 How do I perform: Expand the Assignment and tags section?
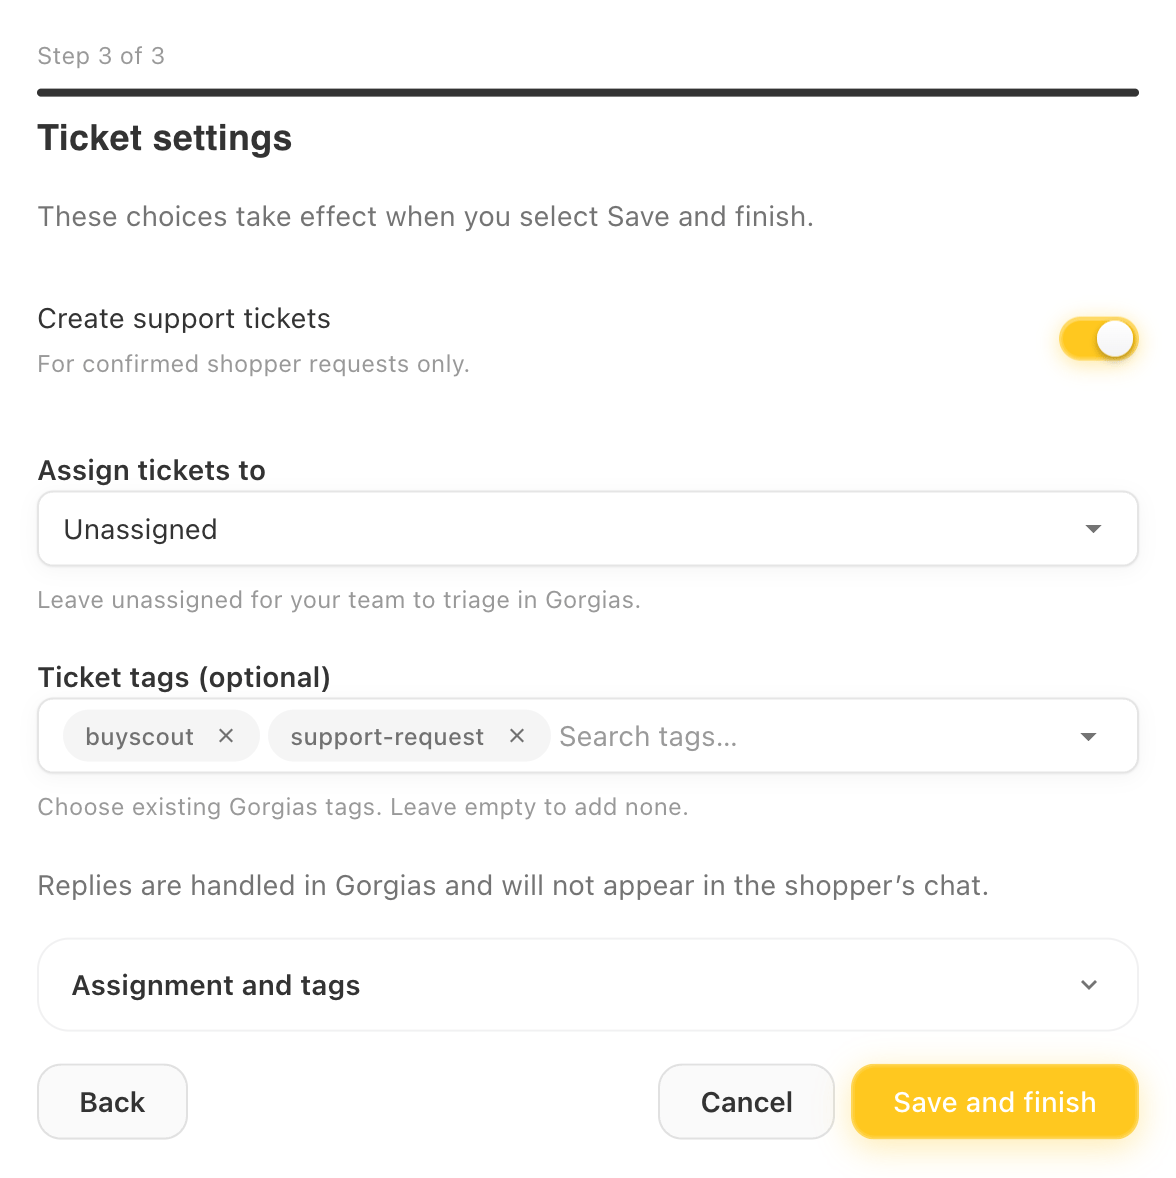tap(588, 985)
